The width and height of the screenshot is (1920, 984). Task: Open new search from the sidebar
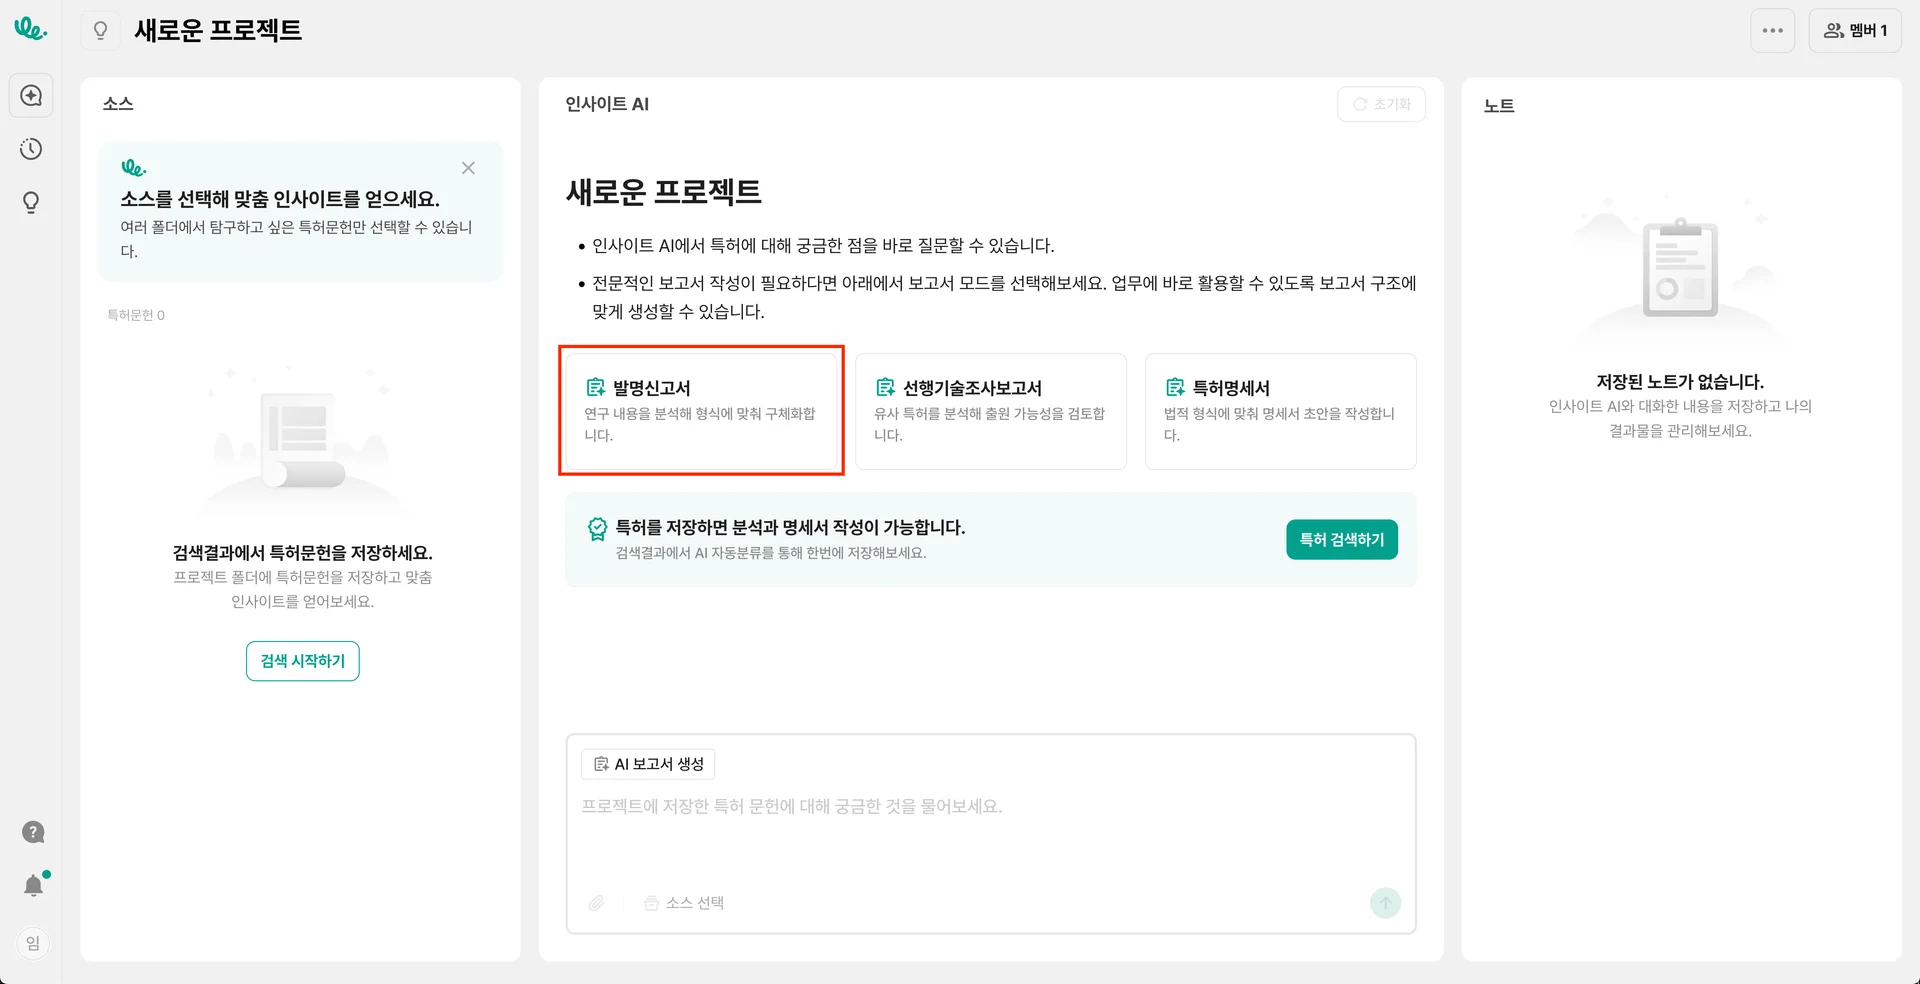[31, 96]
